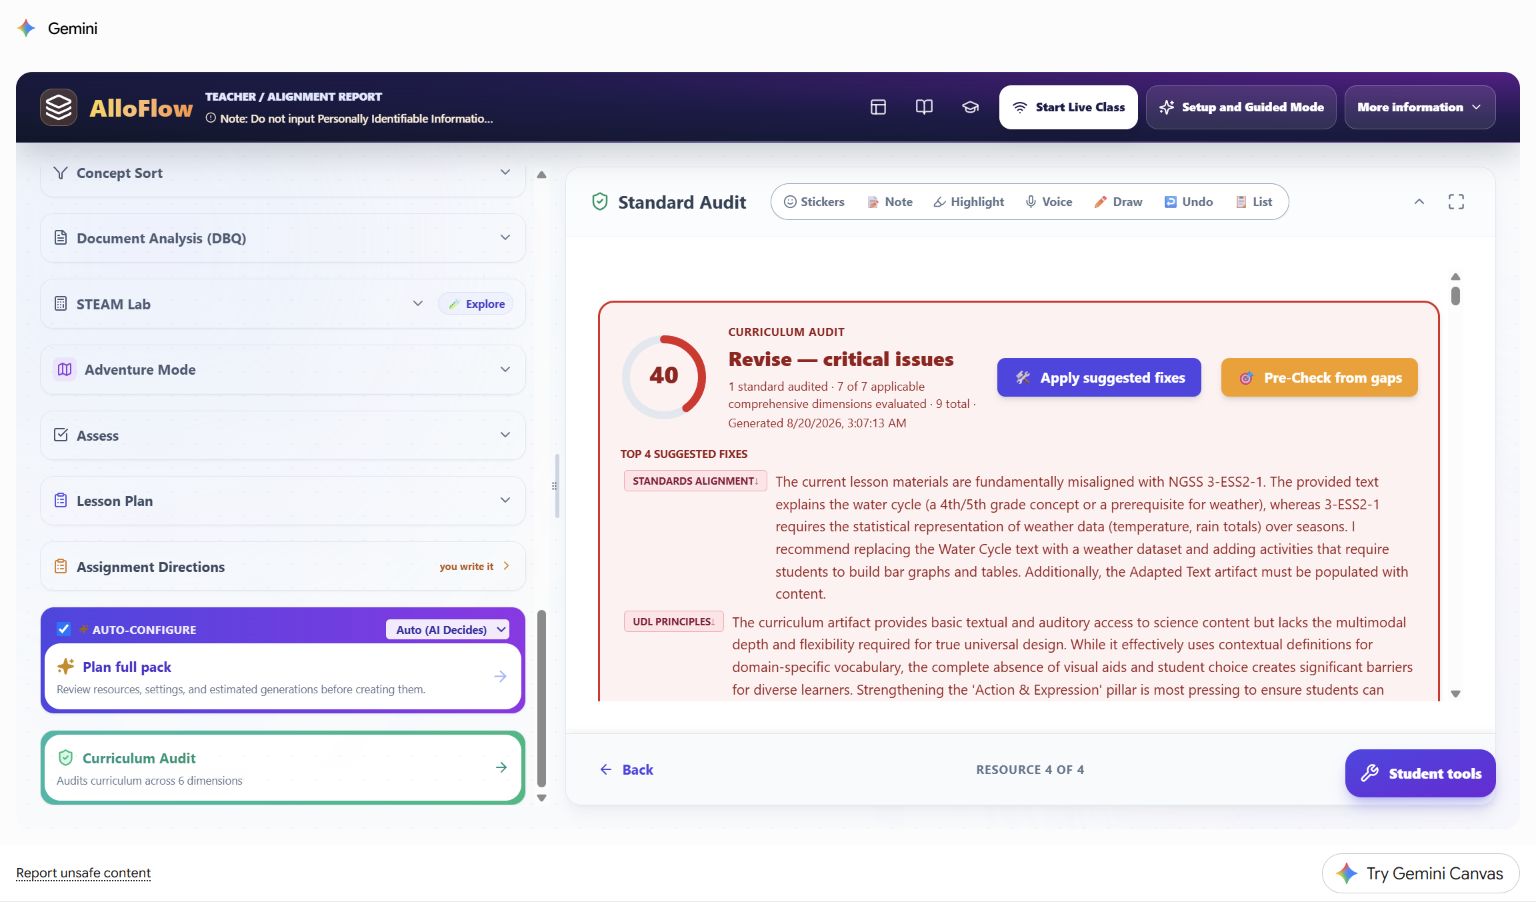Viewport: 1536px width, 902px height.
Task: Turn on the Voice tool
Action: (1048, 202)
